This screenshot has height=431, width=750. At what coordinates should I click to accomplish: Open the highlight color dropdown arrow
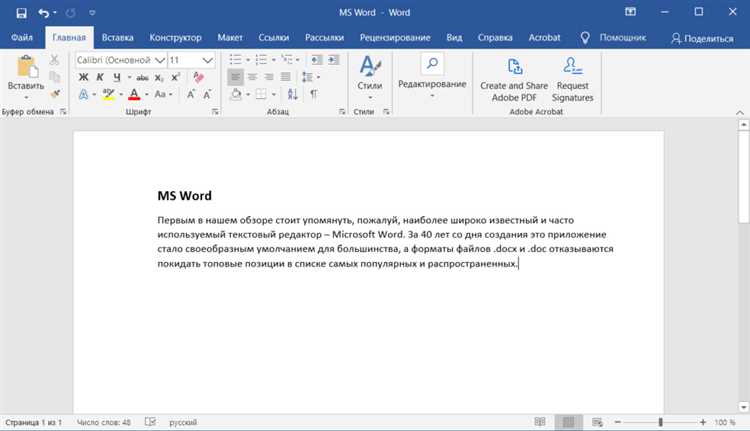(121, 95)
